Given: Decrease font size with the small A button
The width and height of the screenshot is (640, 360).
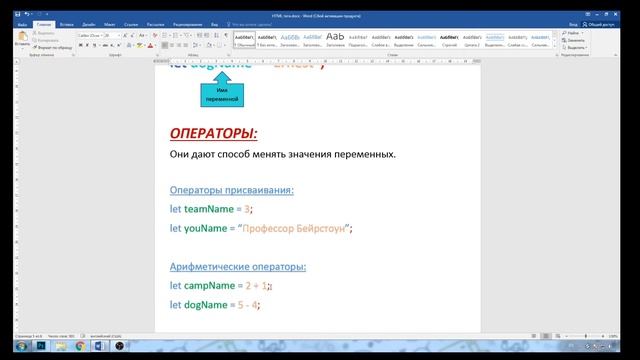Looking at the screenshot, I should click(132, 36).
